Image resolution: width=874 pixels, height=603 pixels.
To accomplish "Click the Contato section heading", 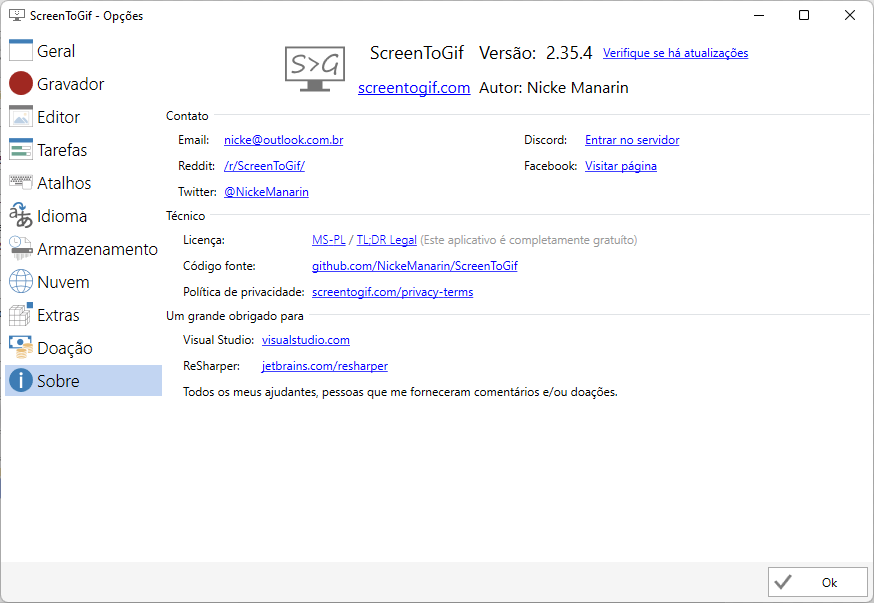I will click(x=187, y=116).
